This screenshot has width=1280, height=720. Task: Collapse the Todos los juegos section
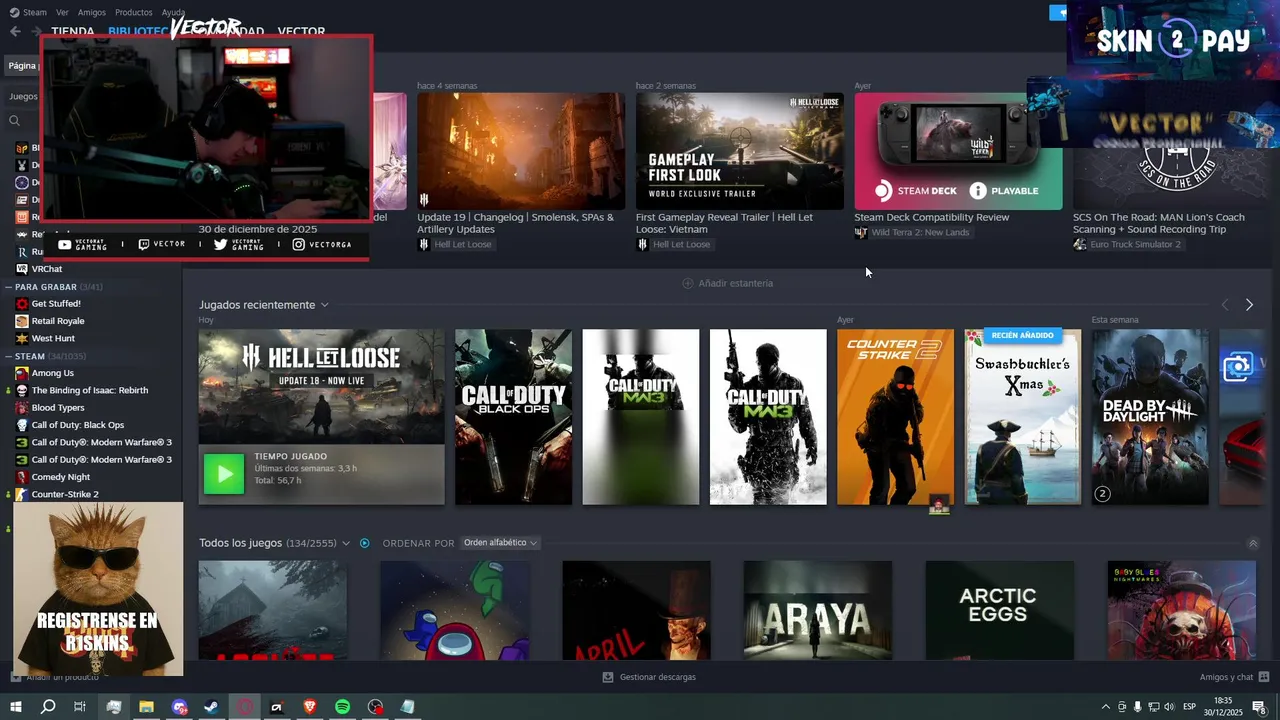pyautogui.click(x=1253, y=544)
